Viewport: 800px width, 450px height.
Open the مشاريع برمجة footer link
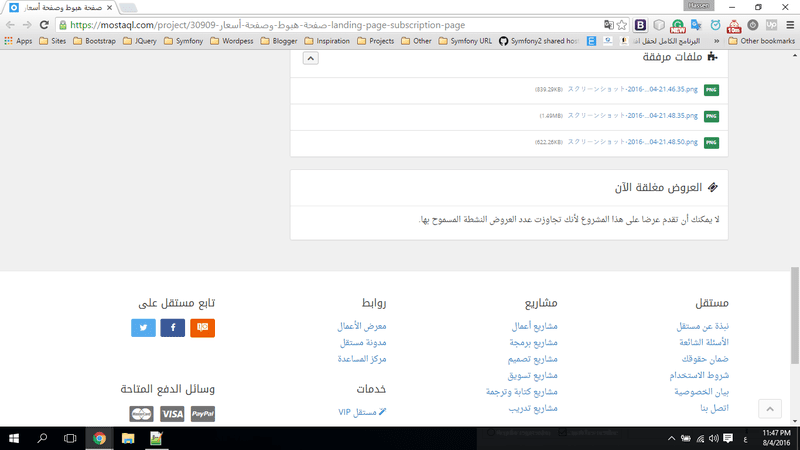533,342
